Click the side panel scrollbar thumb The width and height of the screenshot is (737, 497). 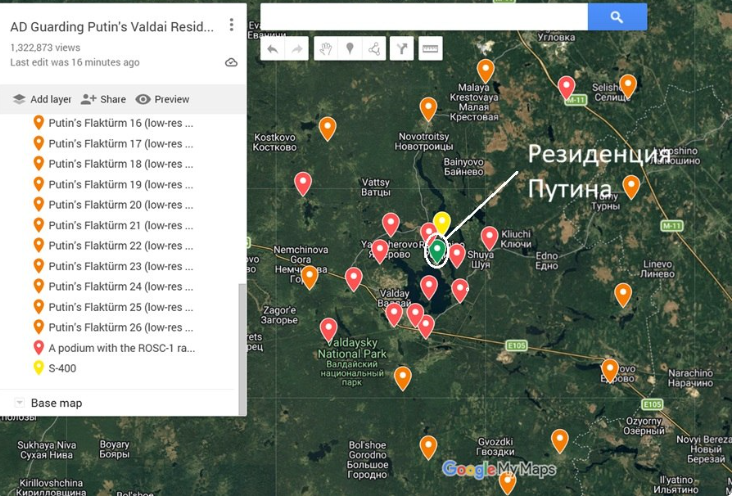243,349
